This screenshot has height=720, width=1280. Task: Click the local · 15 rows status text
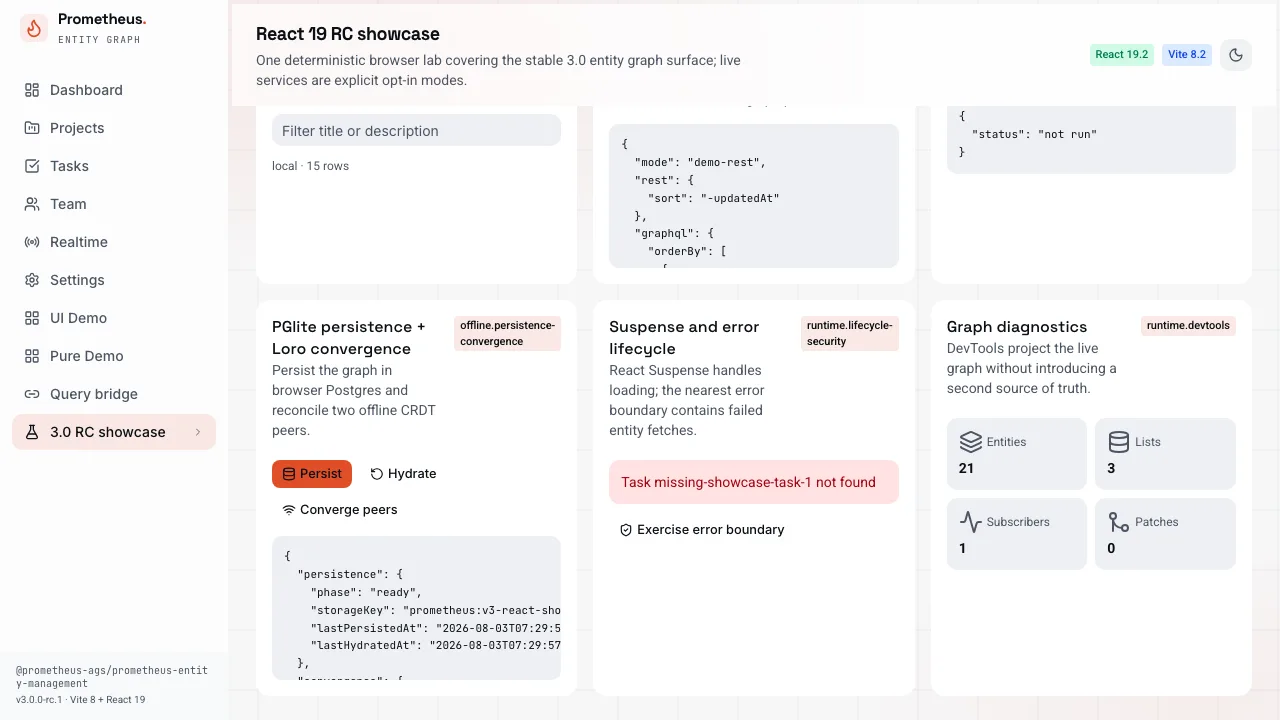point(310,166)
